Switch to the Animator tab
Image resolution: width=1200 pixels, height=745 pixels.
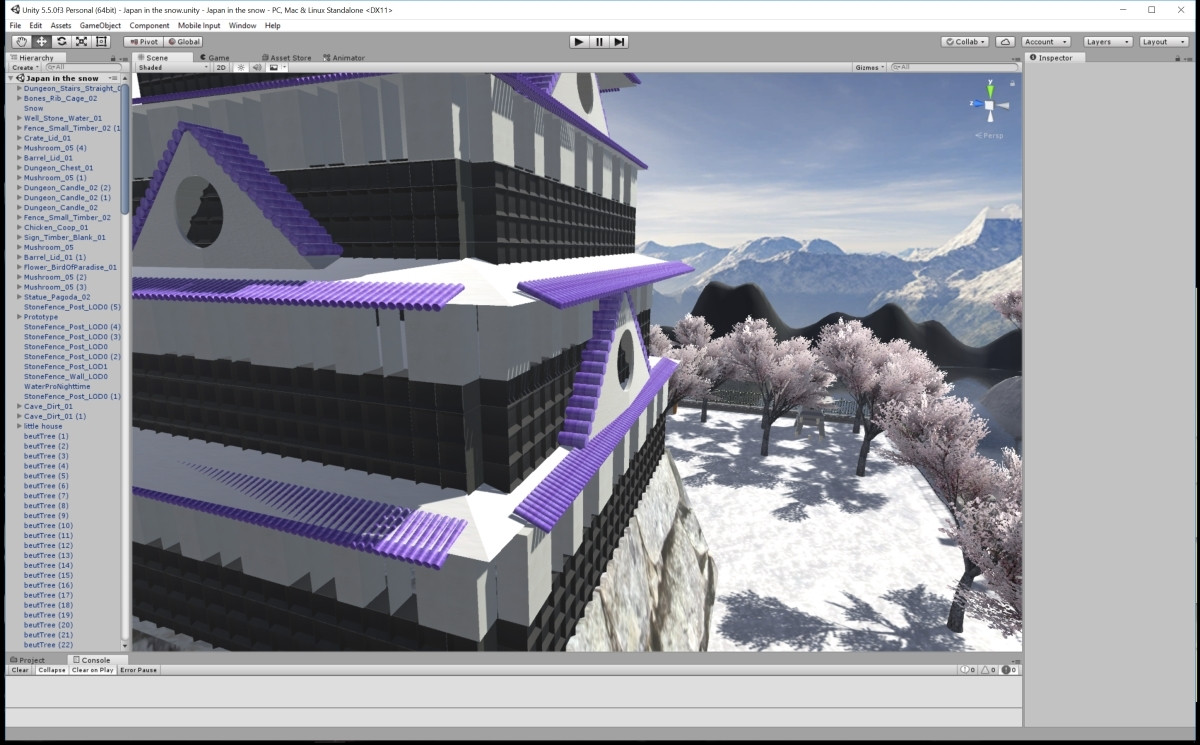pos(345,58)
